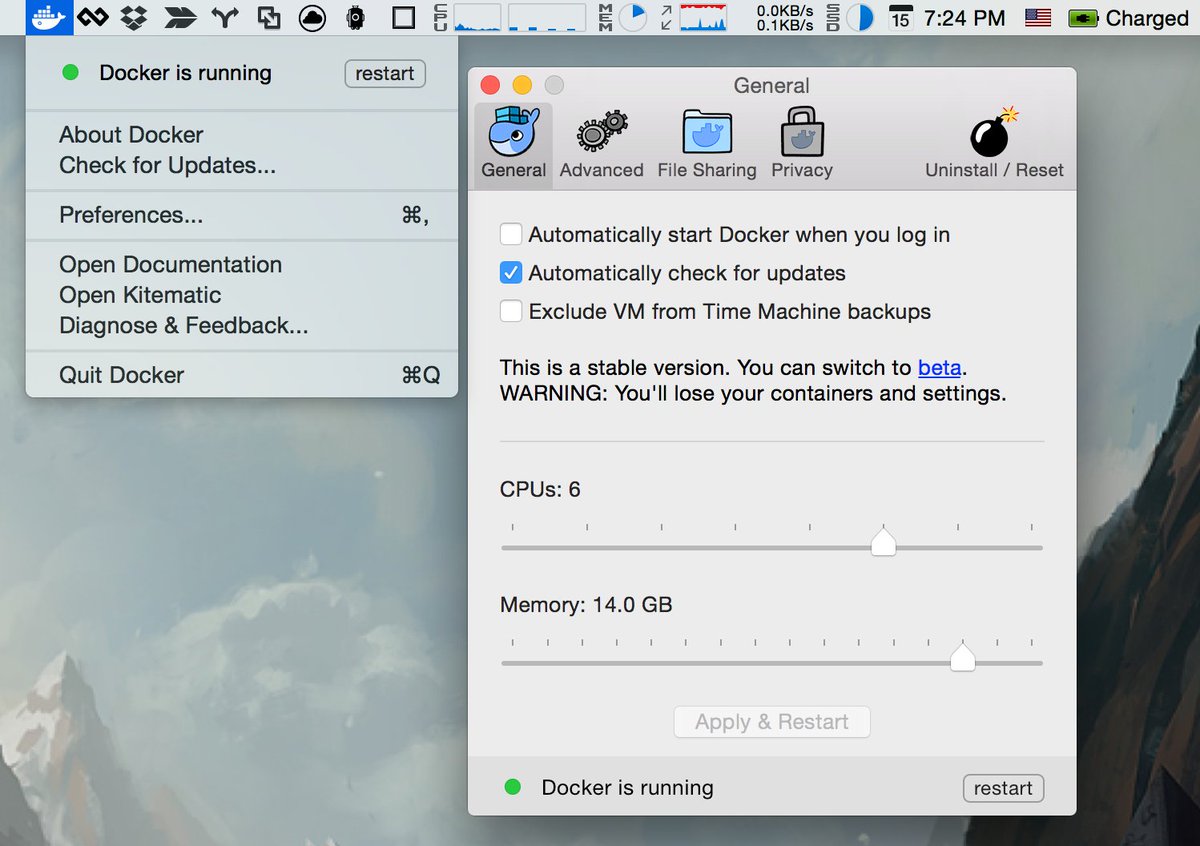
Task: Click the smartwatch menu bar icon
Action: point(355,17)
